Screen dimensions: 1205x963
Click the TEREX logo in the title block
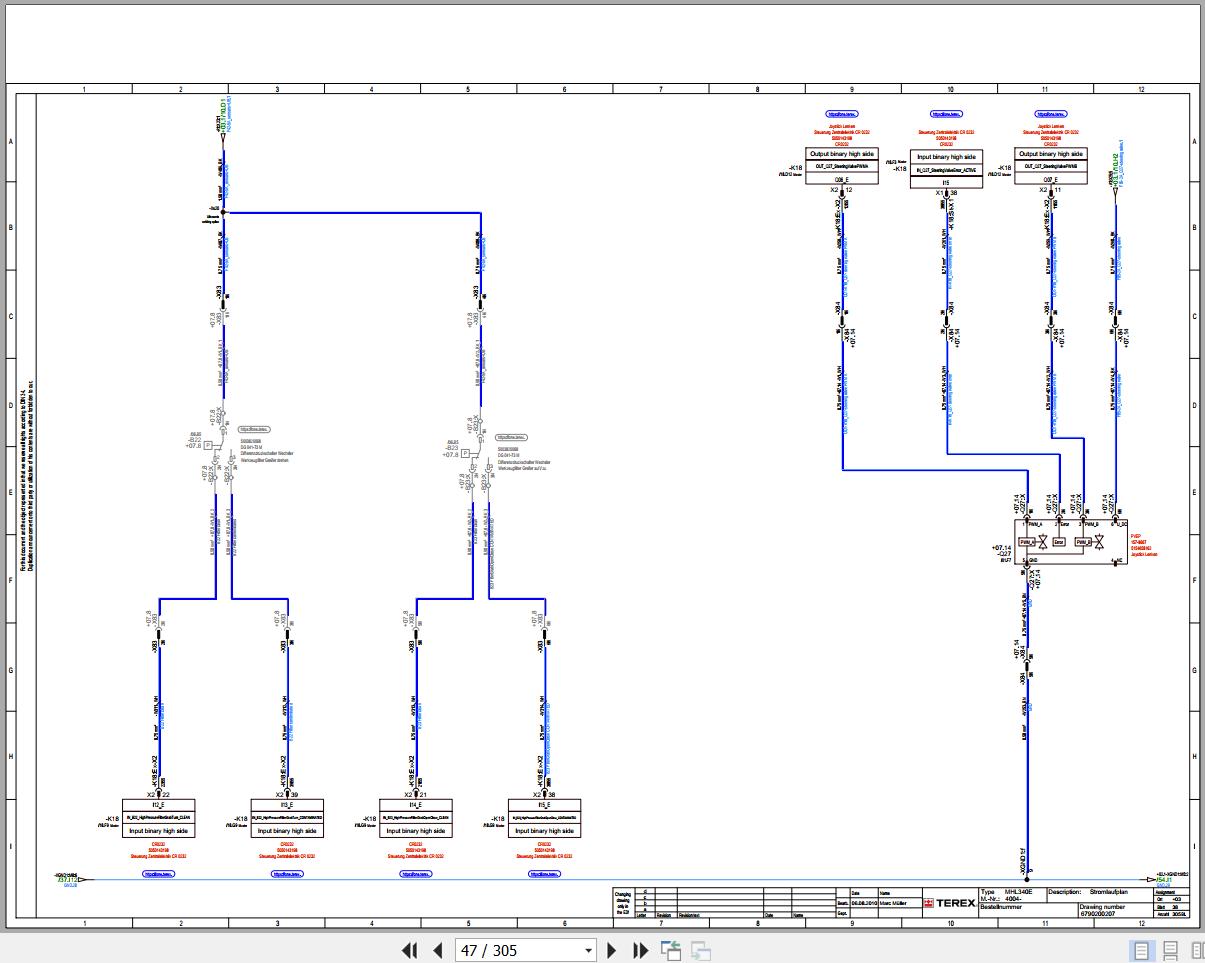point(949,902)
